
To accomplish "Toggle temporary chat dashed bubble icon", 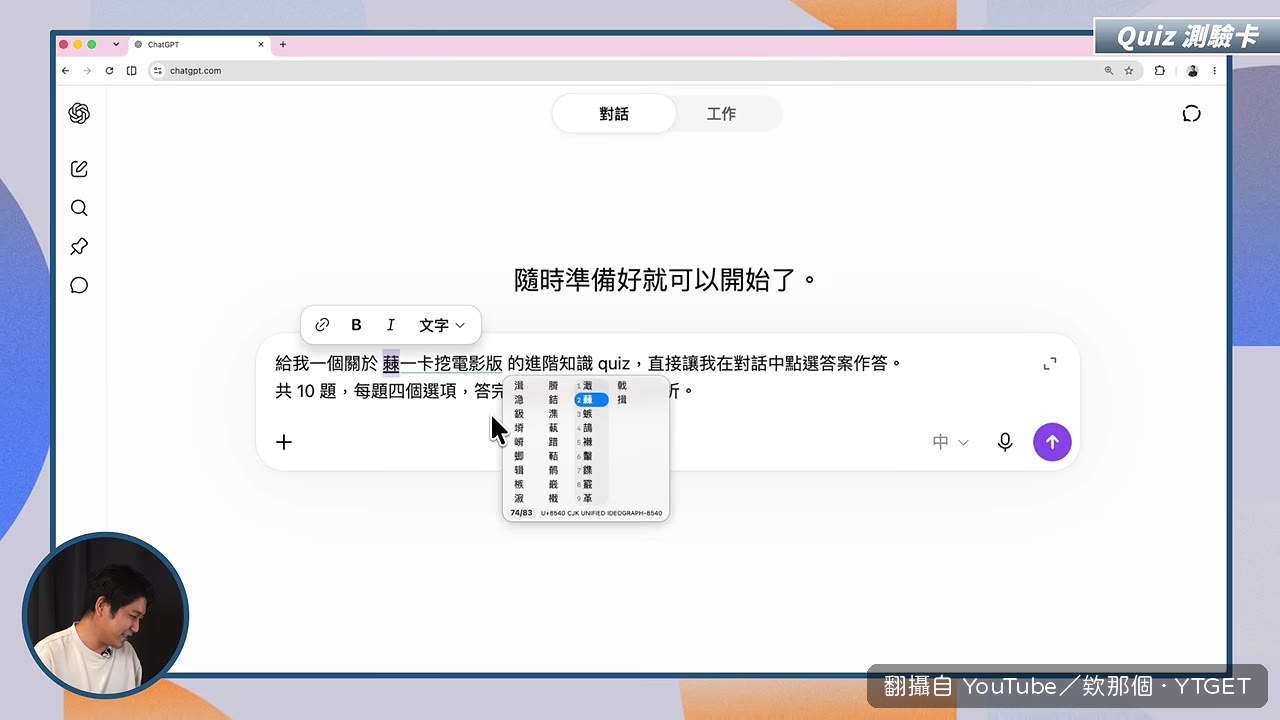I will [1191, 114].
